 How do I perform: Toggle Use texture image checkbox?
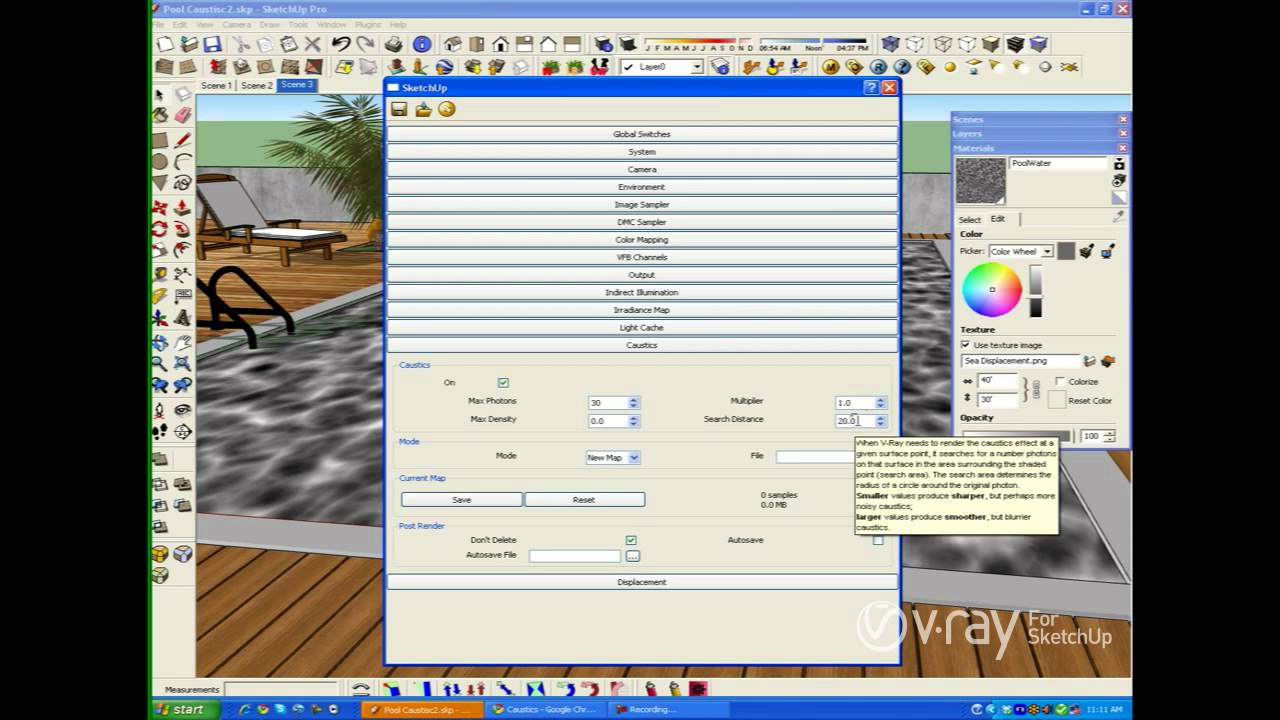click(x=966, y=345)
